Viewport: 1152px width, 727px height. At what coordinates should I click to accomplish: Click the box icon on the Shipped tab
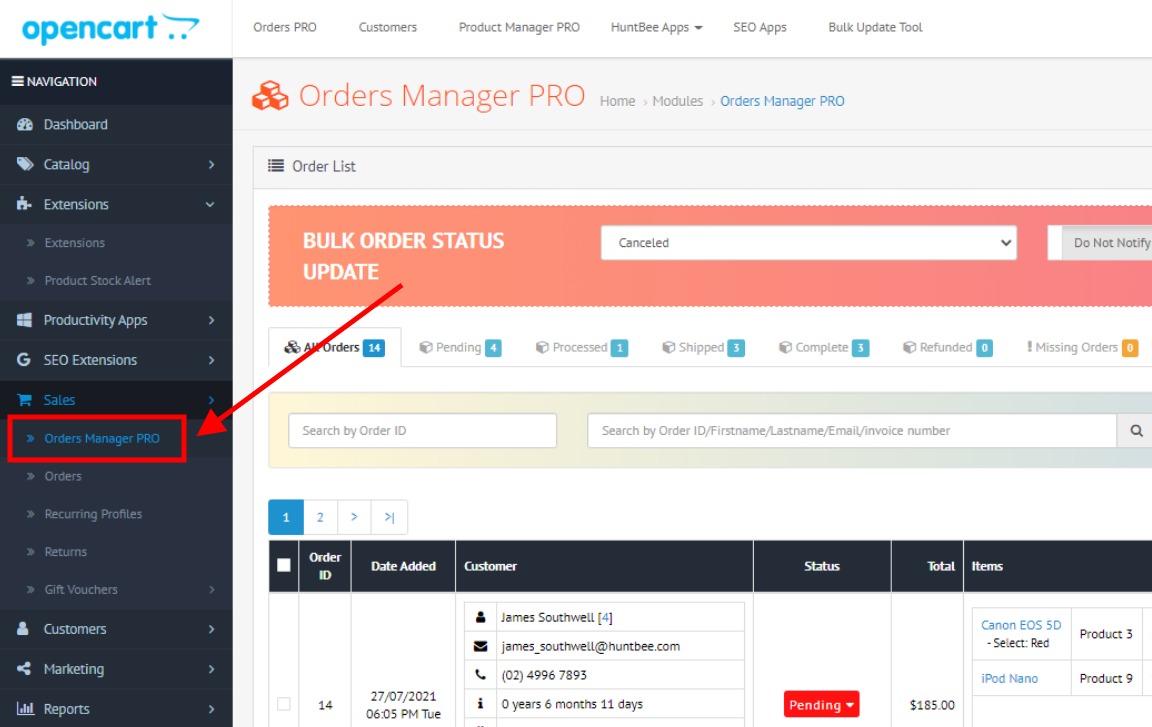pos(669,347)
